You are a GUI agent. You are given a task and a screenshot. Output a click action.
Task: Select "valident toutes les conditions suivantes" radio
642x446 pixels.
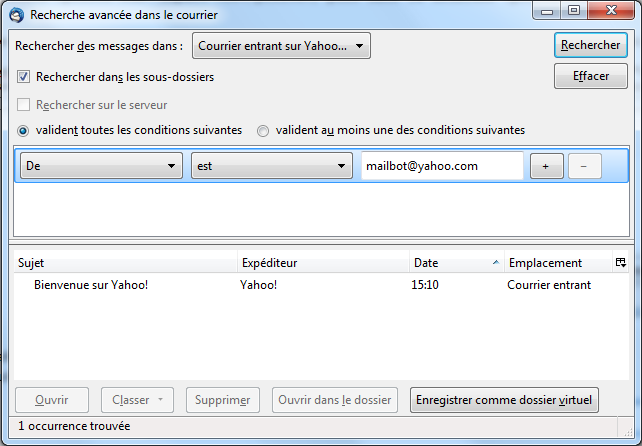point(23,131)
